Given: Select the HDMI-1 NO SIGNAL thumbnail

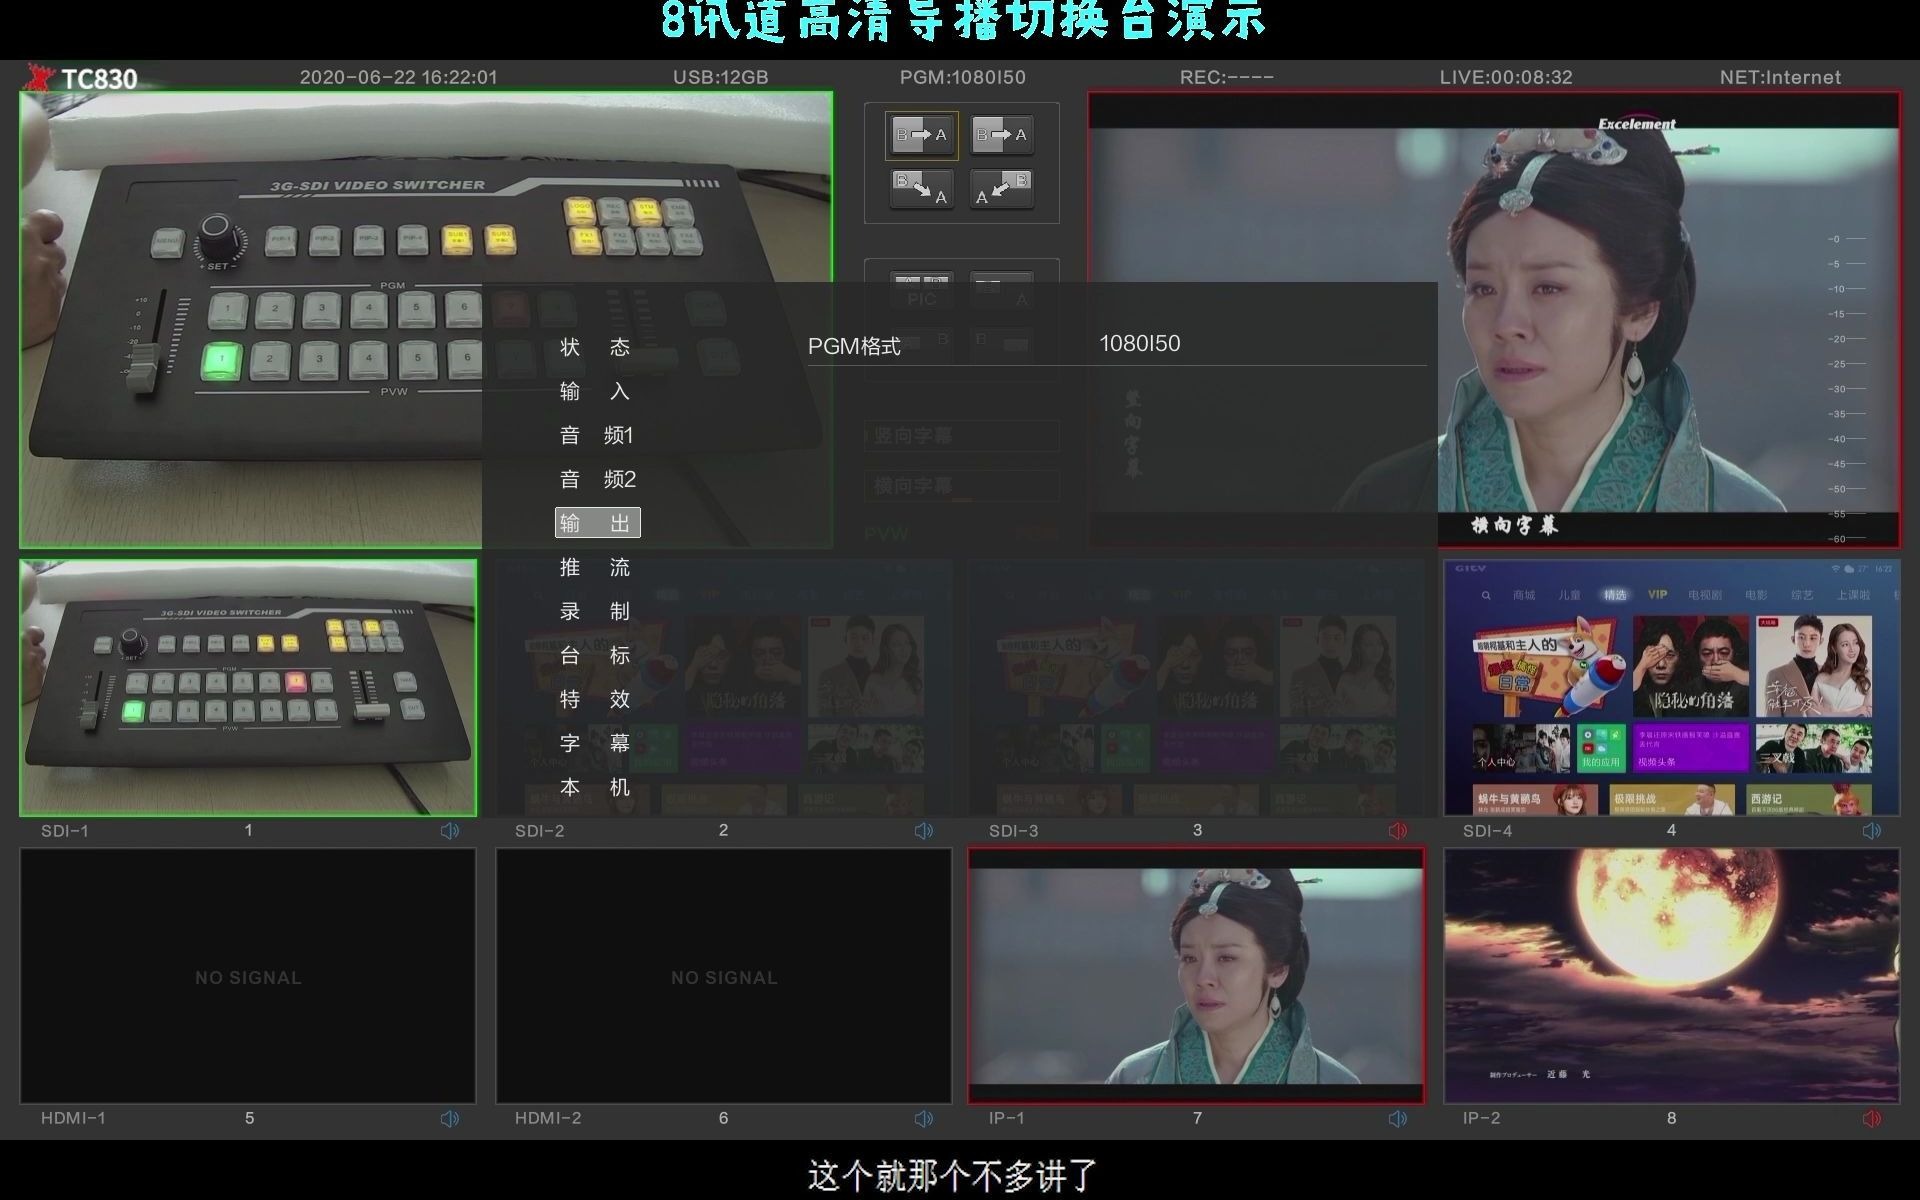Looking at the screenshot, I should coord(248,976).
